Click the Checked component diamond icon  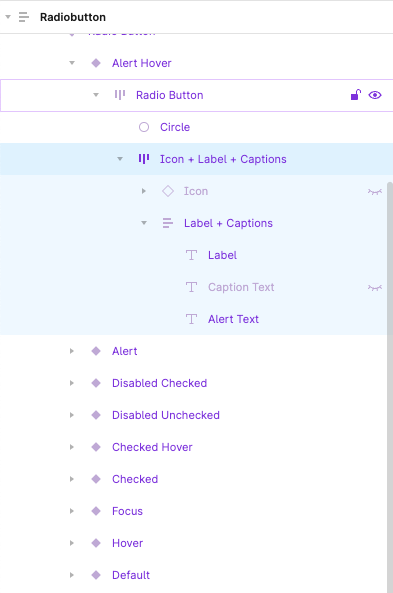[x=96, y=479]
